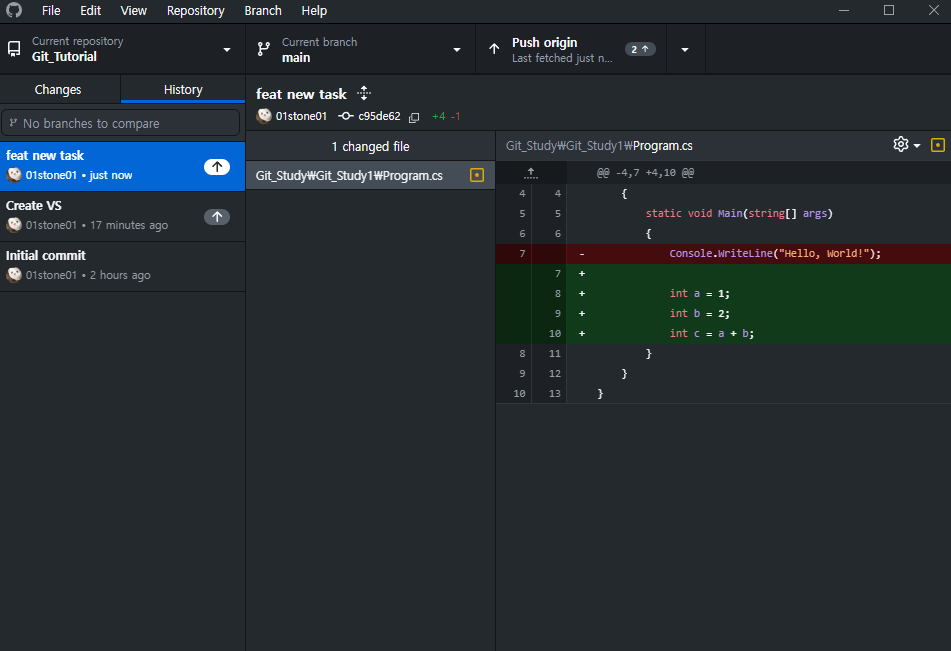This screenshot has height=651, width=951.
Task: Maximize the GitHub Desktop window
Action: pos(889,10)
